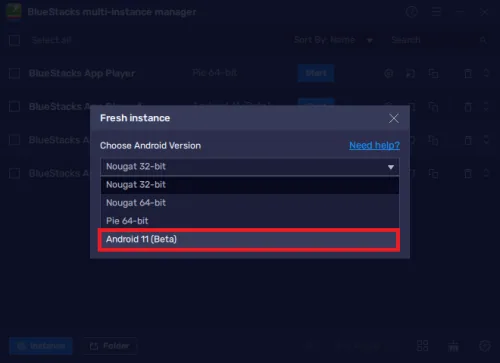Choose Nougat 64-bit option
The width and height of the screenshot is (500, 363).
(250, 203)
